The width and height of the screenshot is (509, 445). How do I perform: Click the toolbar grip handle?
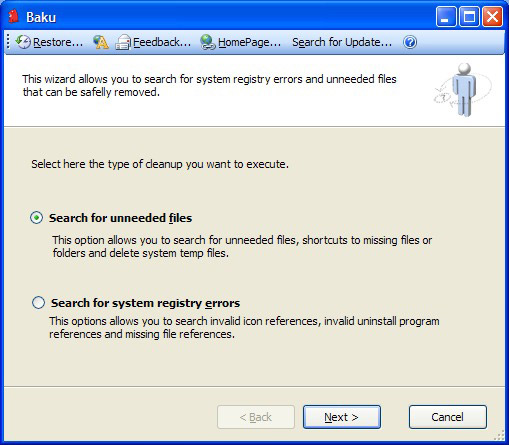pos(8,42)
